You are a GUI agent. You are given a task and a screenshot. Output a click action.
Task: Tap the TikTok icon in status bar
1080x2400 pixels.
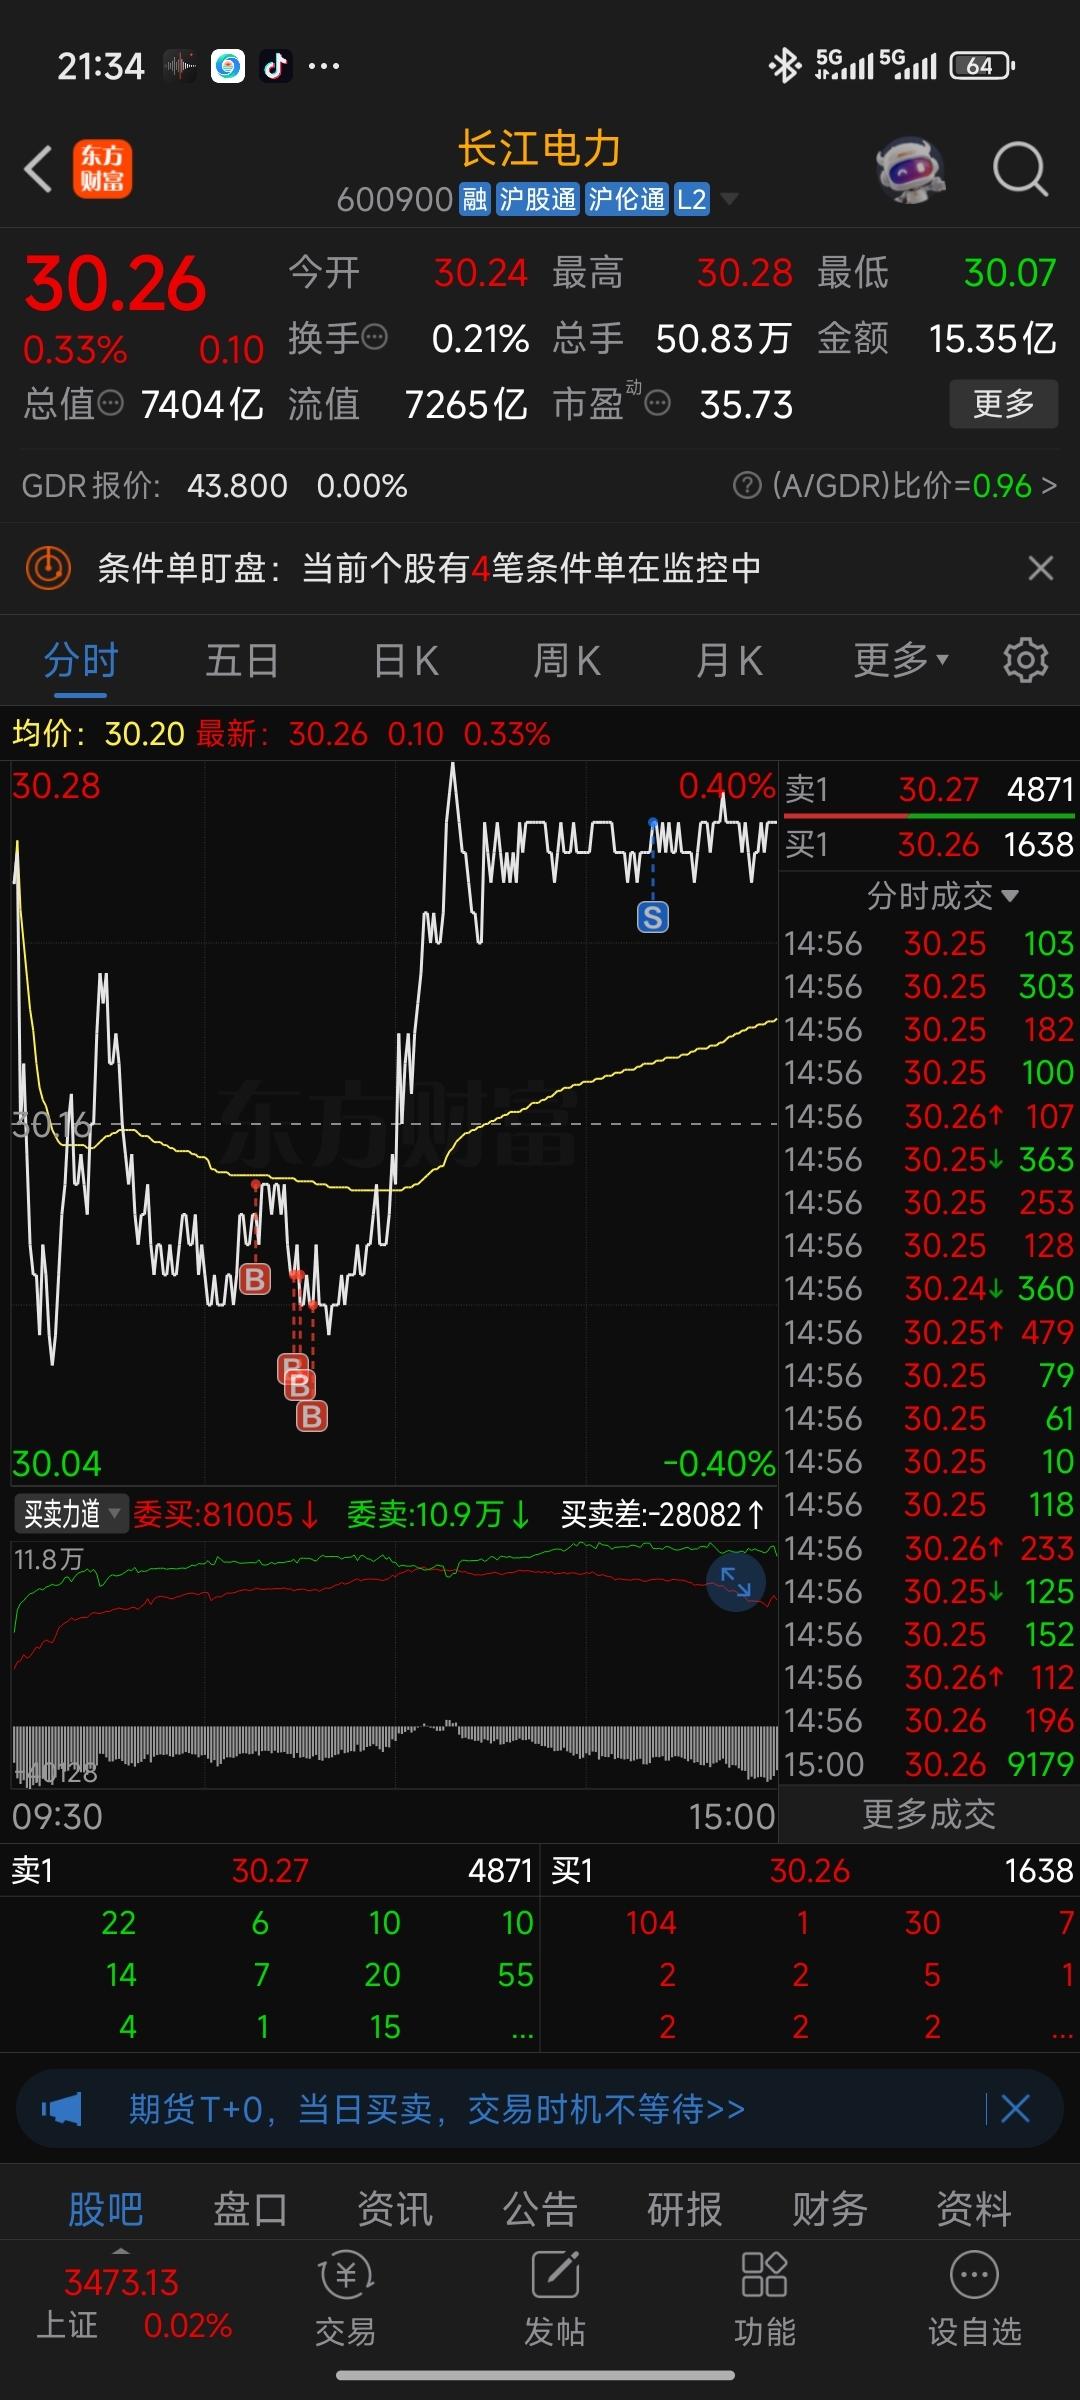276,66
